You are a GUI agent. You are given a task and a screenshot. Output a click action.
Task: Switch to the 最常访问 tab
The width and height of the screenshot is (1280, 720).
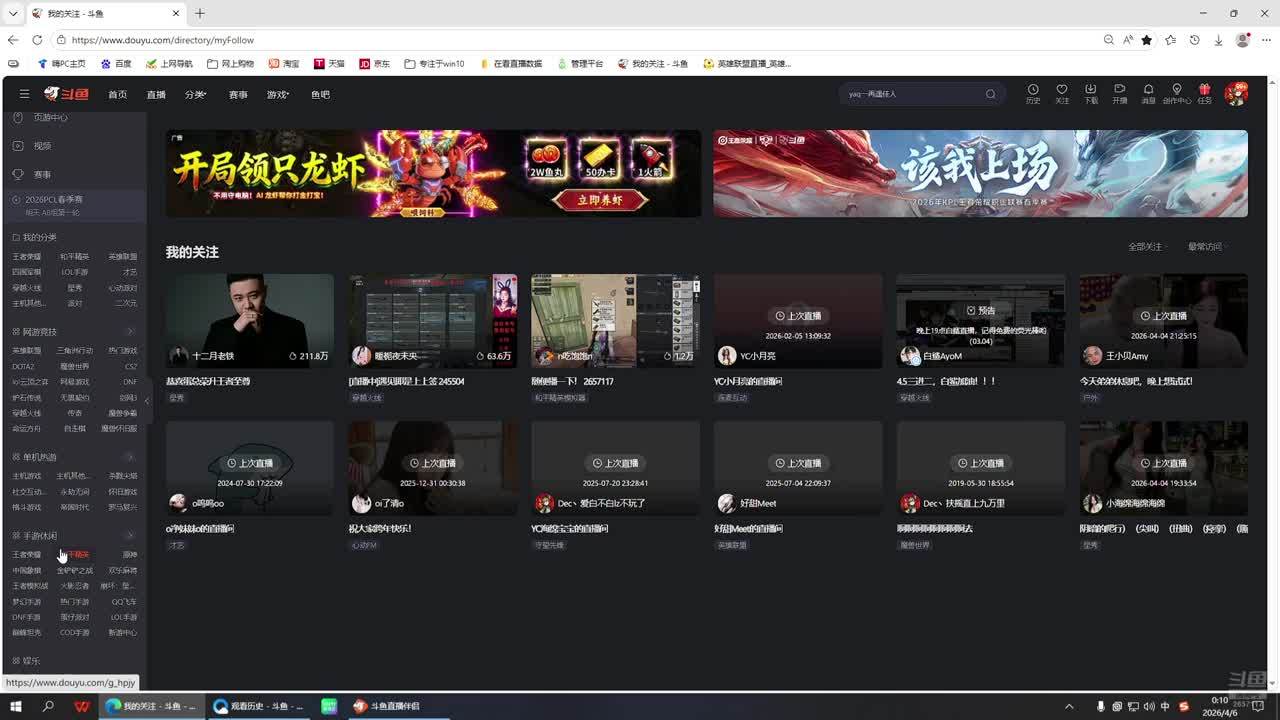tap(1206, 247)
